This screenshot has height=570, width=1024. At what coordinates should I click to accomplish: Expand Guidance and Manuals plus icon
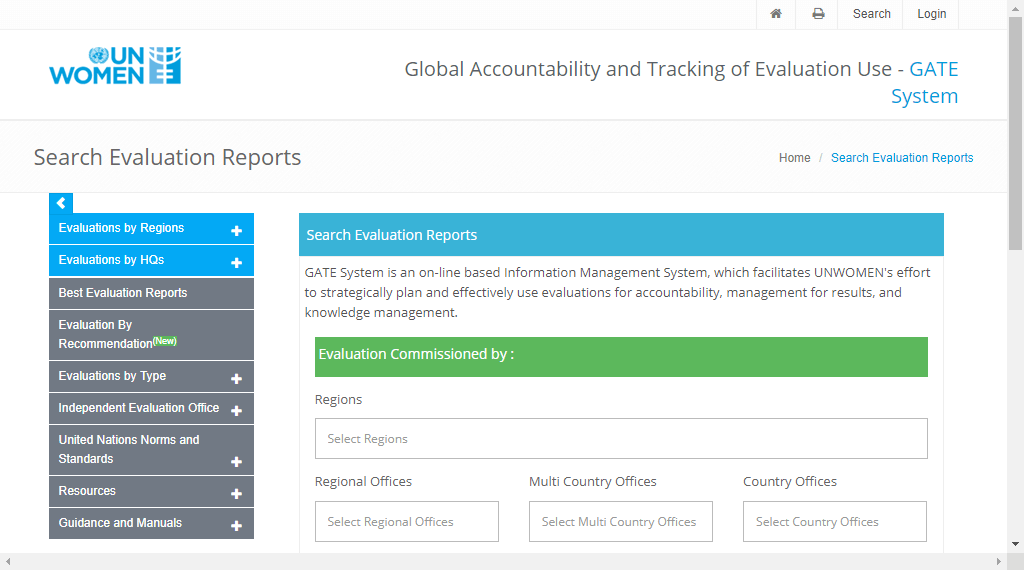pyautogui.click(x=236, y=526)
